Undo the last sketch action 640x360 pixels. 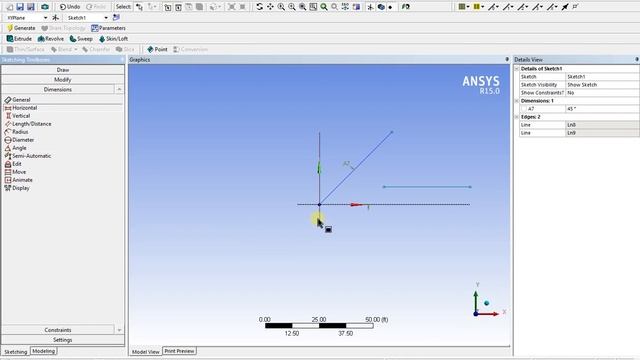tap(70, 7)
